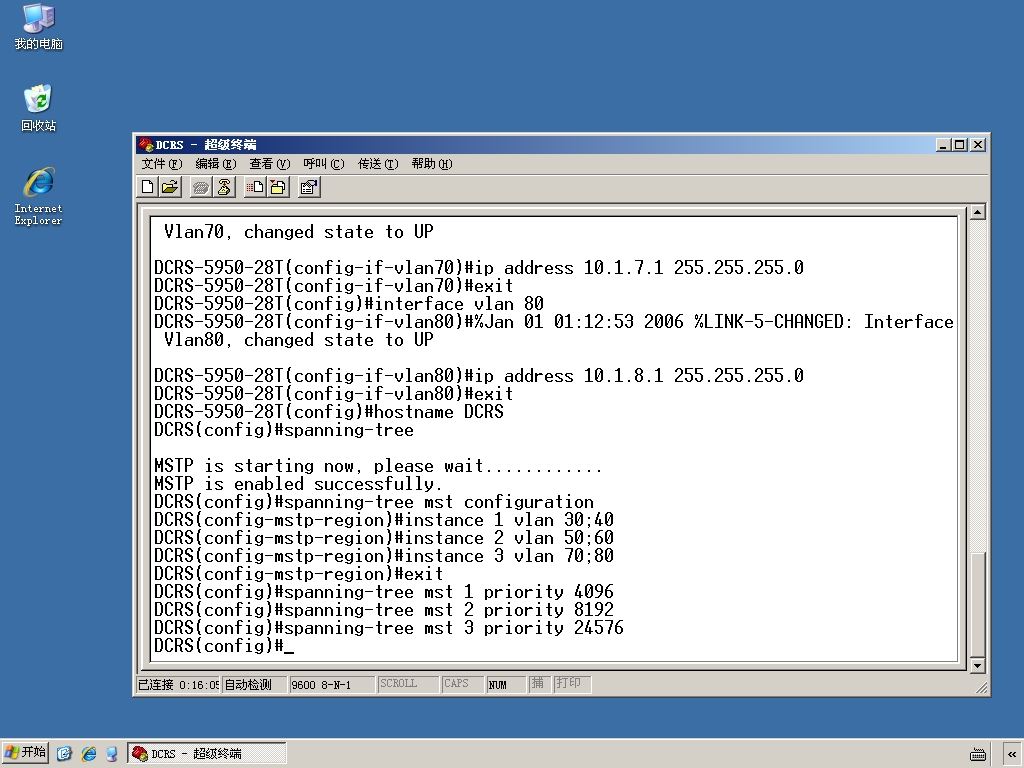Click the 'ip address 10.1.7.1' line
This screenshot has height=768, width=1024.
[479, 268]
